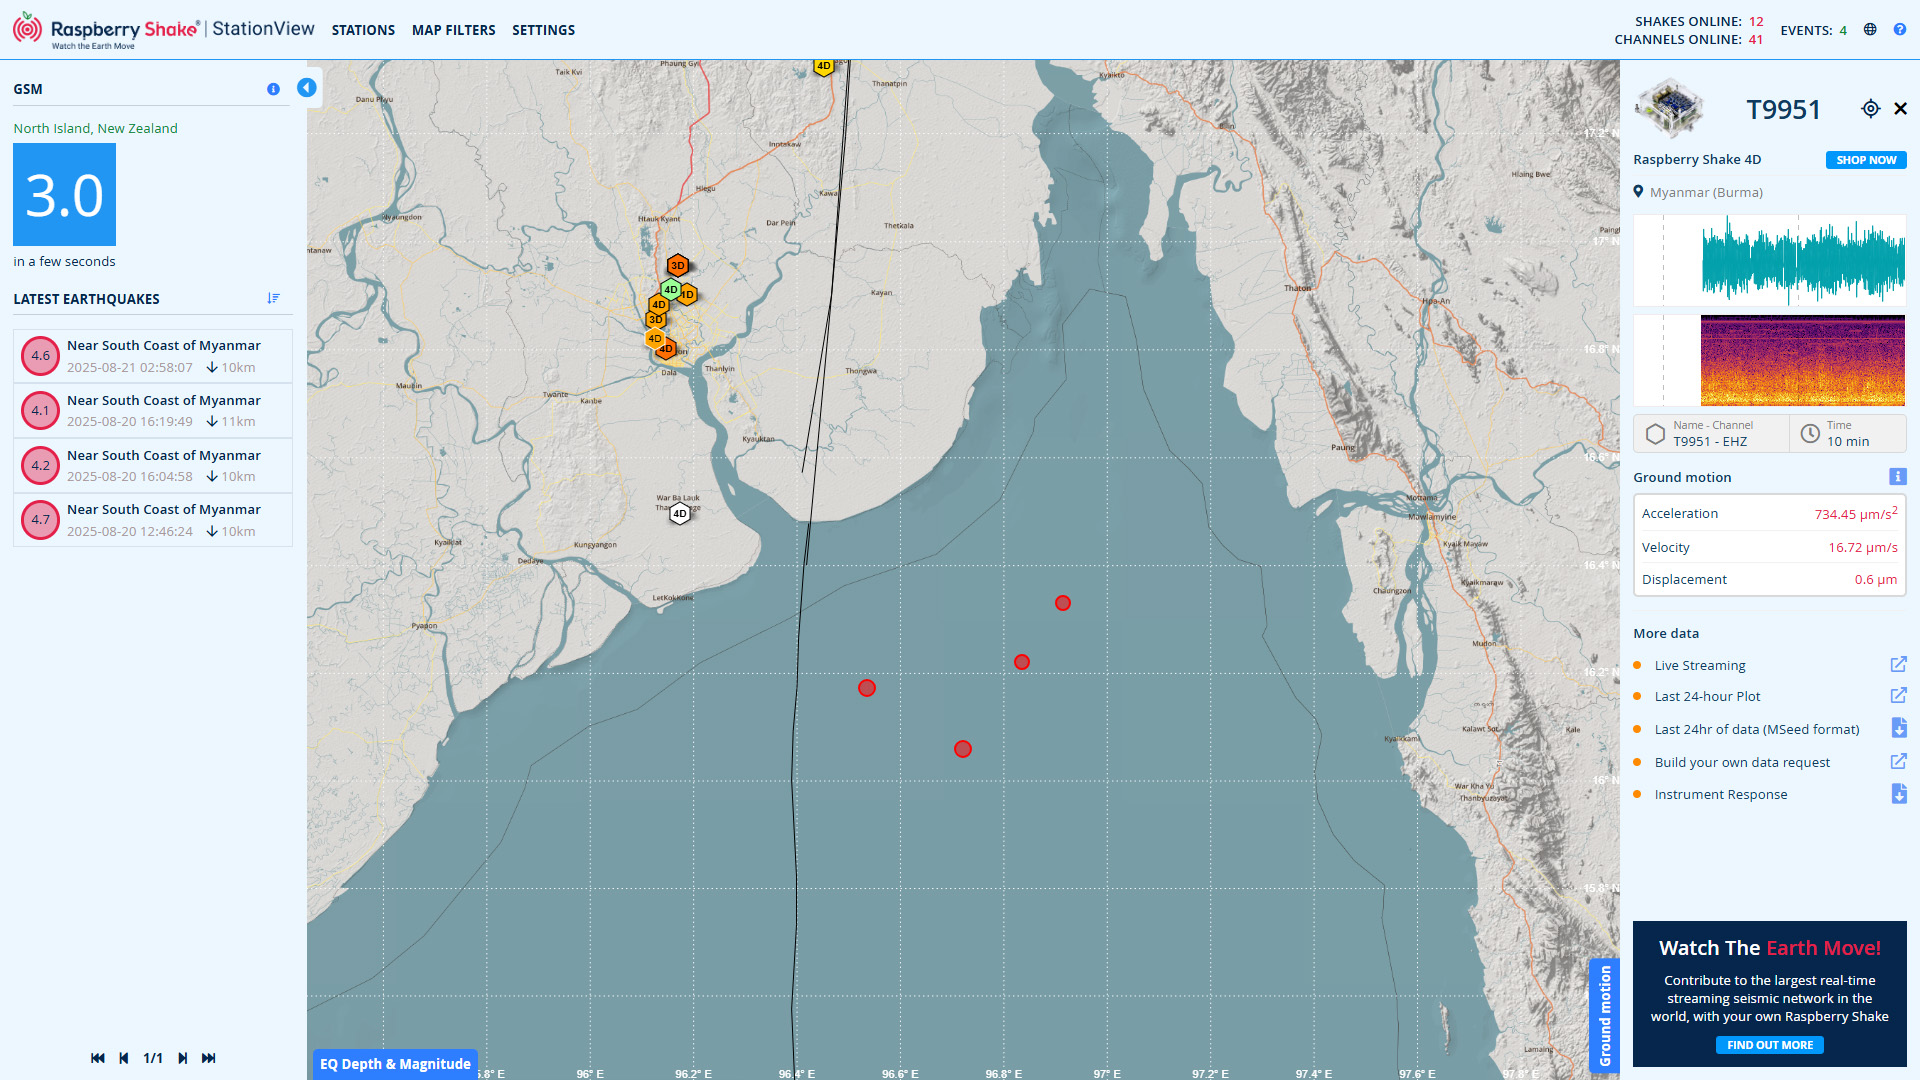Click the Ground motion info icon
The height and width of the screenshot is (1080, 1920).
[x=1898, y=477]
